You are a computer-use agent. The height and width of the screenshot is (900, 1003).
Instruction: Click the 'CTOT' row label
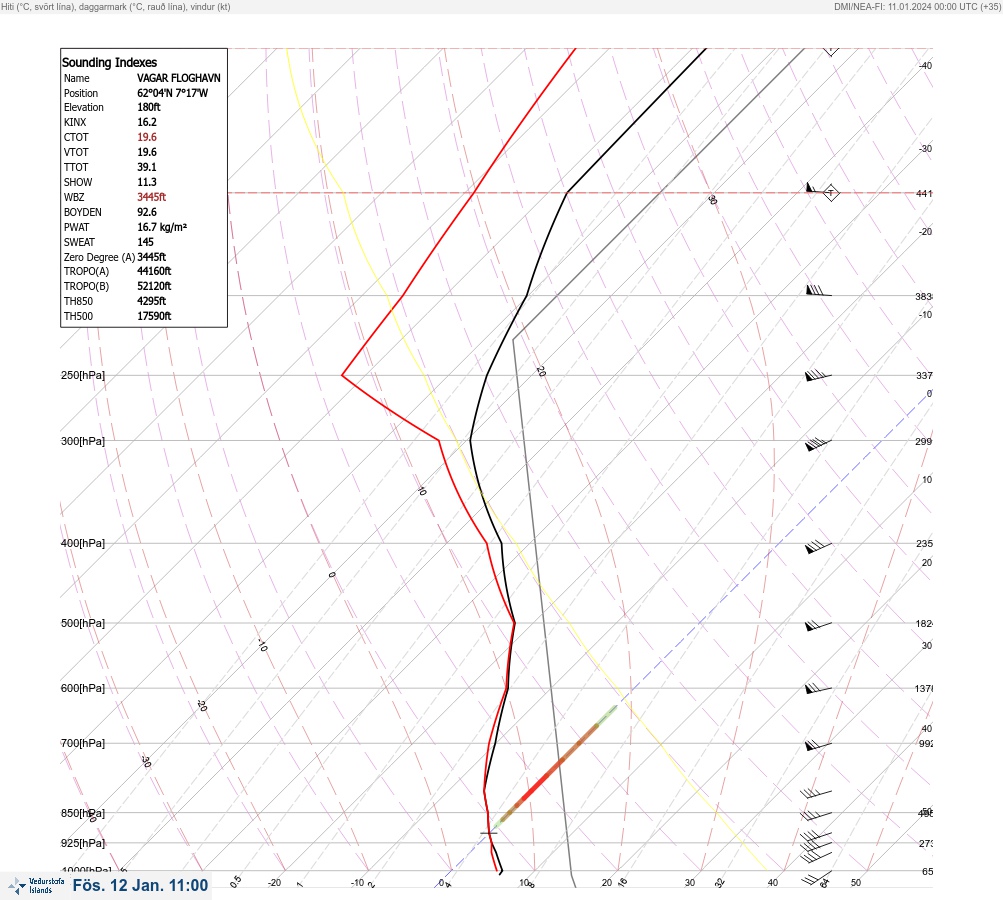pyautogui.click(x=76, y=137)
